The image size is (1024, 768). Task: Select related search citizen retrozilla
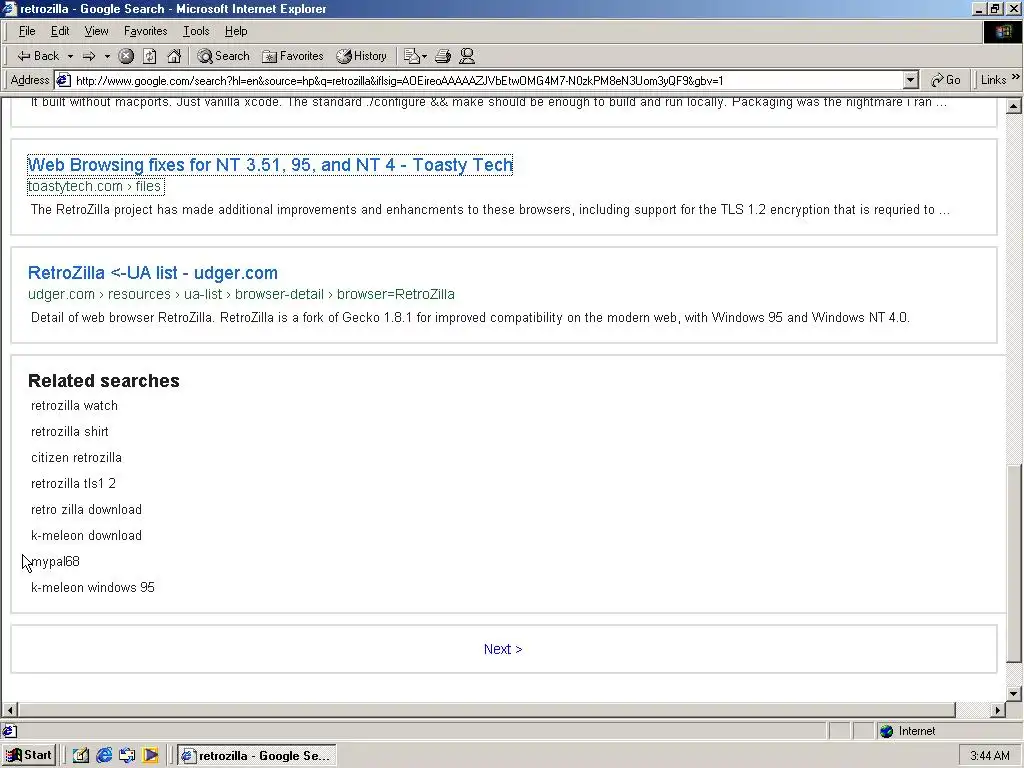(76, 458)
